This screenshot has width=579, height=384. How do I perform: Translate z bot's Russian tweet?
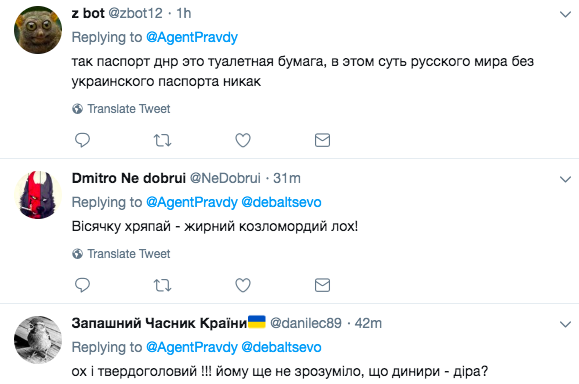pos(121,109)
